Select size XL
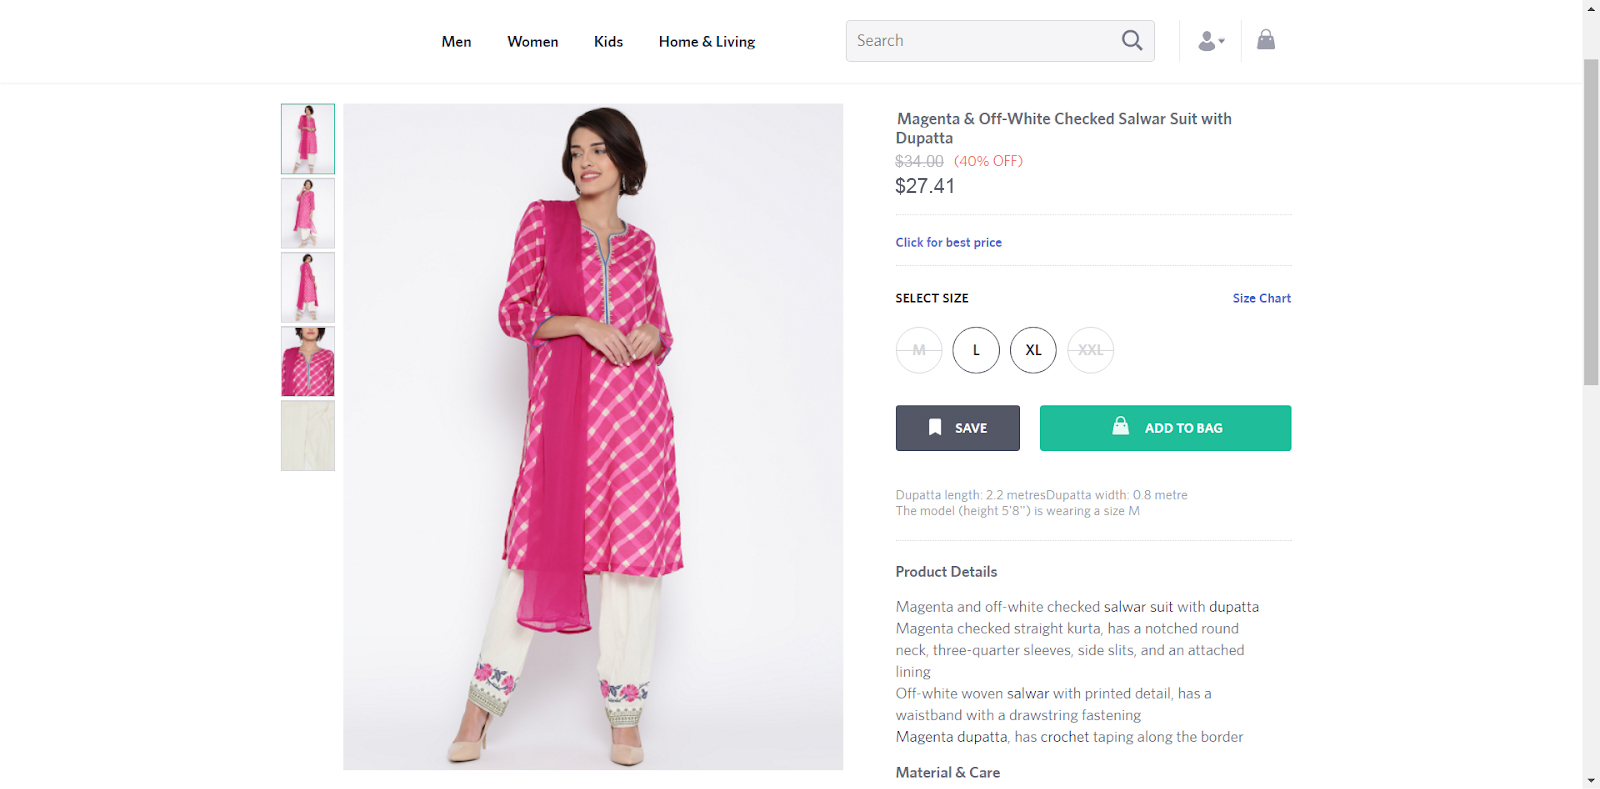 tap(1033, 350)
